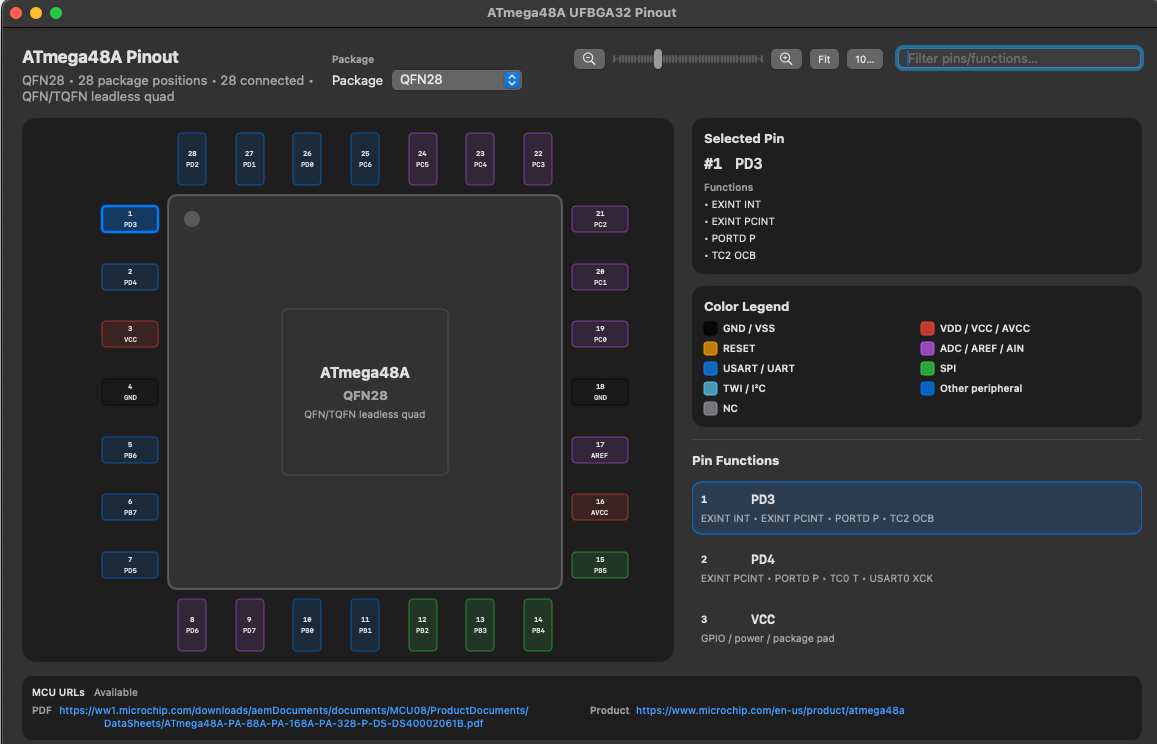Select pin 27 PD1 on the chip
The height and width of the screenshot is (744, 1157).
(249, 159)
